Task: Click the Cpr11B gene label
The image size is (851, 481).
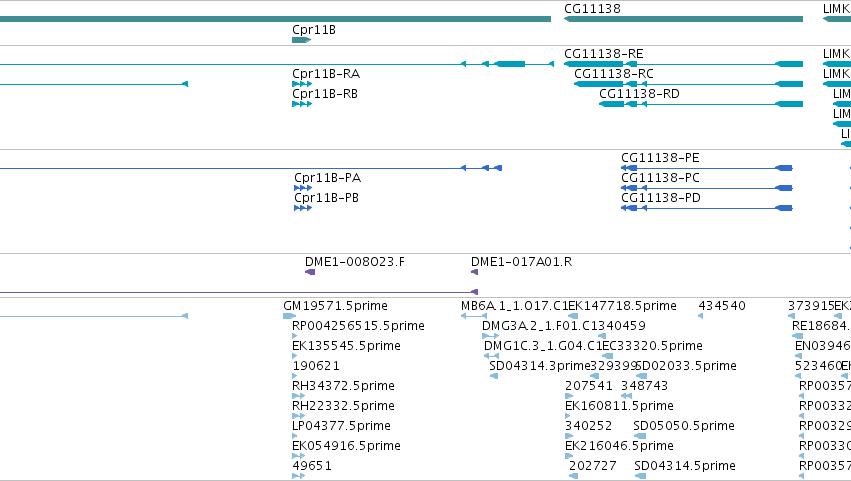Action: click(314, 30)
